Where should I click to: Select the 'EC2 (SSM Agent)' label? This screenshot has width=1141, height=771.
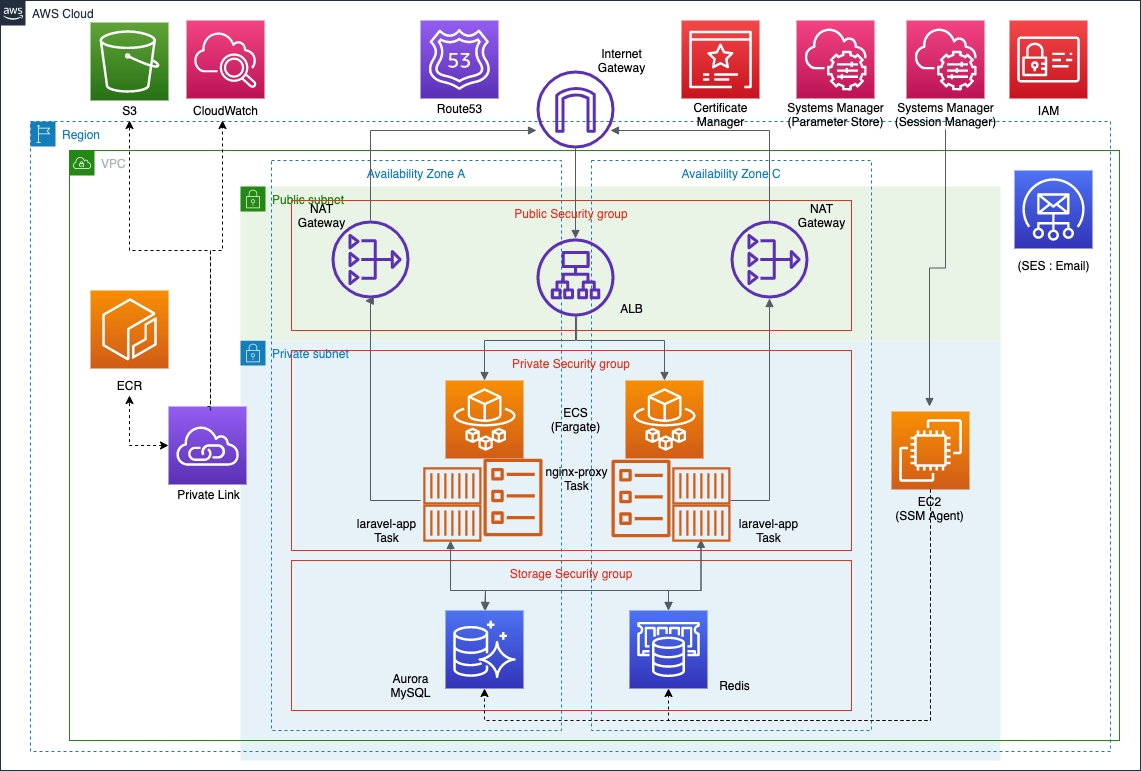(x=929, y=509)
